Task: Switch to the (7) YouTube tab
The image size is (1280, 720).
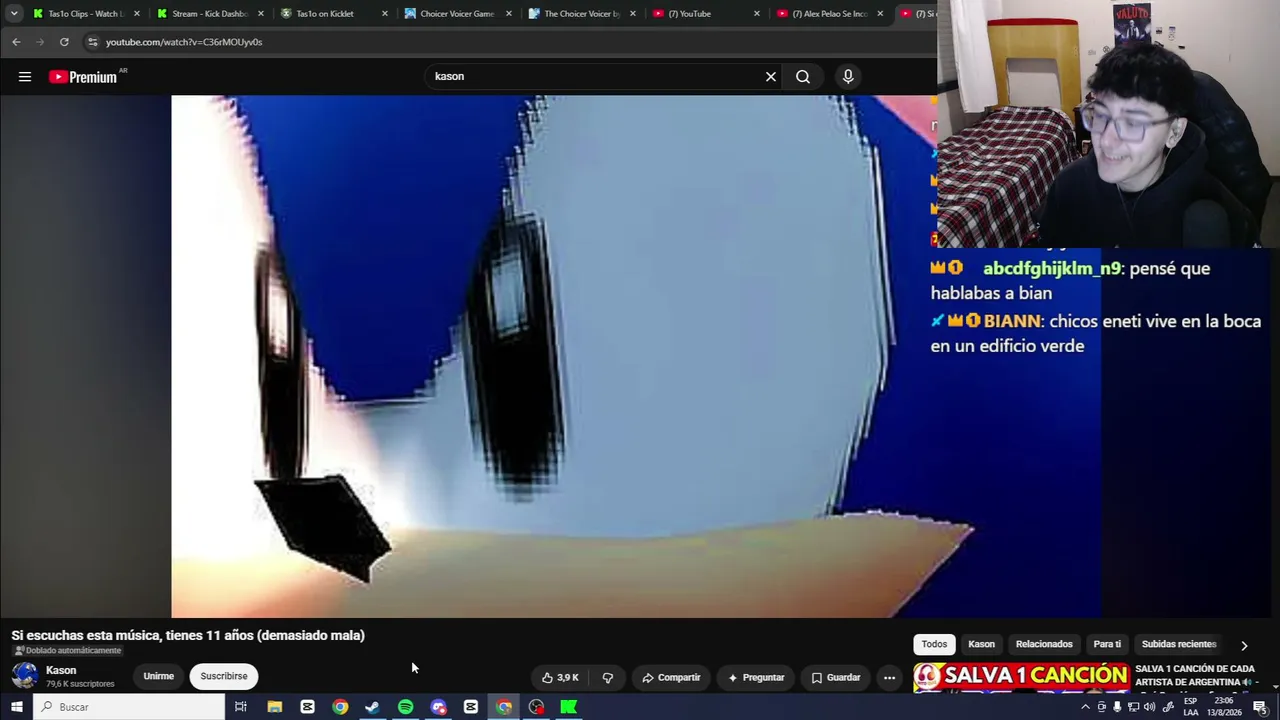Action: (x=706, y=14)
